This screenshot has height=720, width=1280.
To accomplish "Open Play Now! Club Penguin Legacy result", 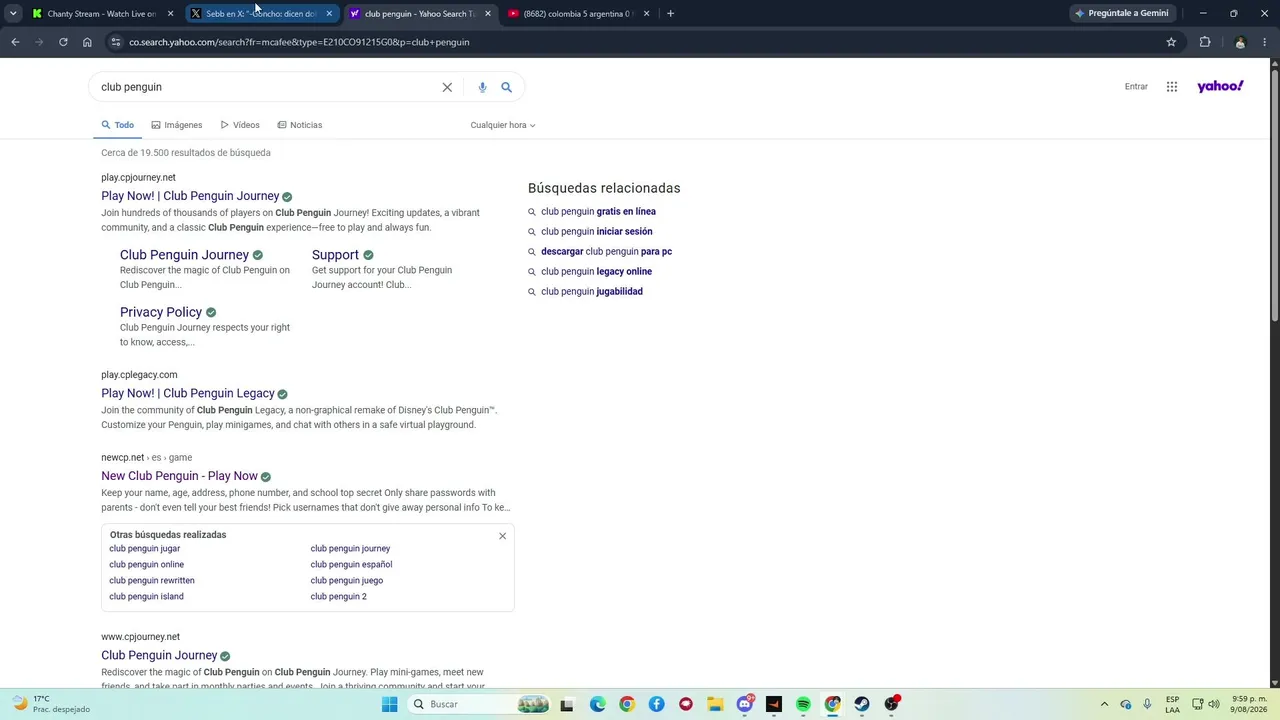I will 188,393.
